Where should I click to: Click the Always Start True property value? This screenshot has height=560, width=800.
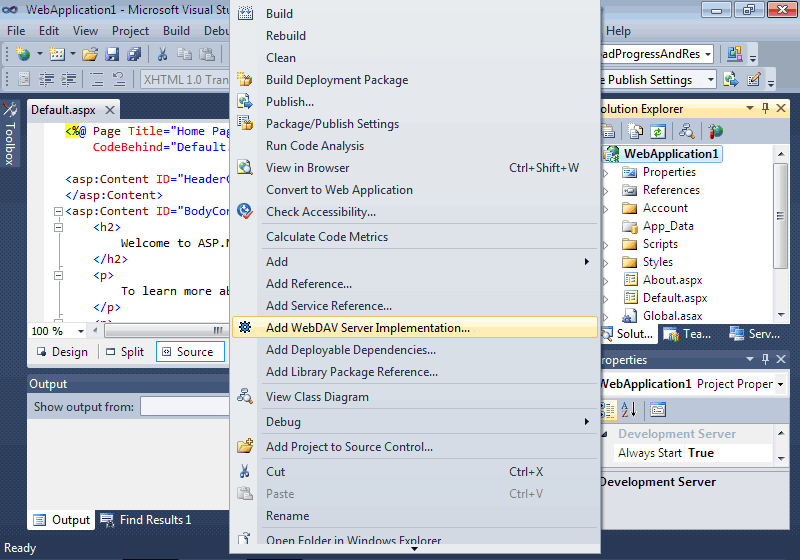tap(728, 453)
